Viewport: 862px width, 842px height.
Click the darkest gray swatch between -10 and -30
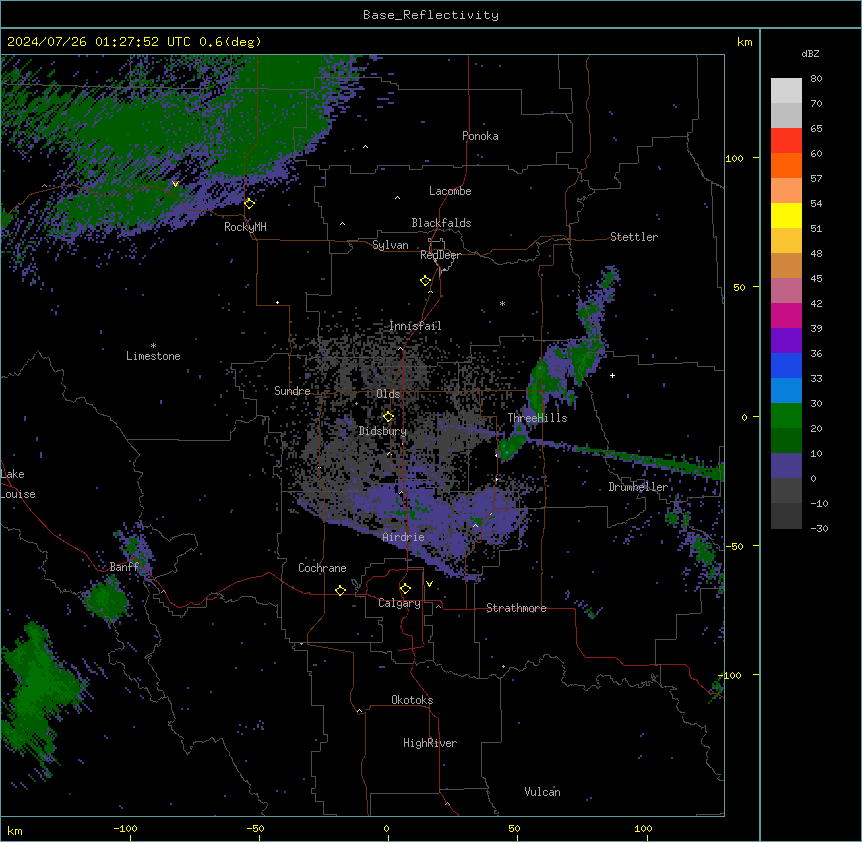[x=786, y=516]
